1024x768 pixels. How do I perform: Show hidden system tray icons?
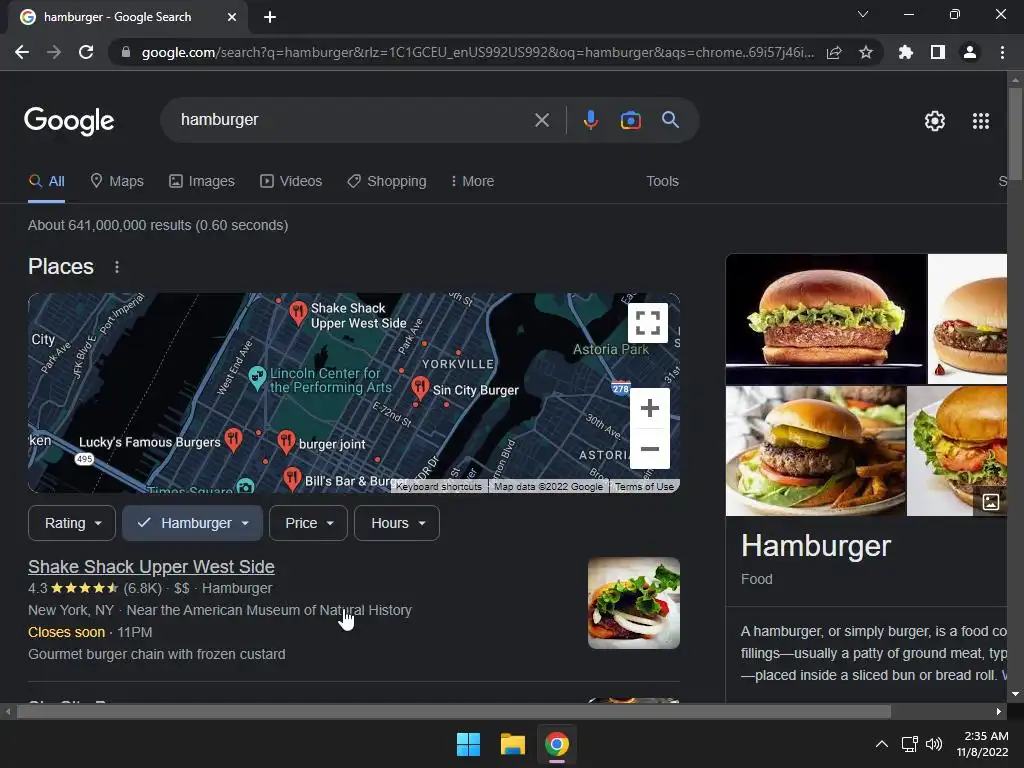click(x=882, y=744)
